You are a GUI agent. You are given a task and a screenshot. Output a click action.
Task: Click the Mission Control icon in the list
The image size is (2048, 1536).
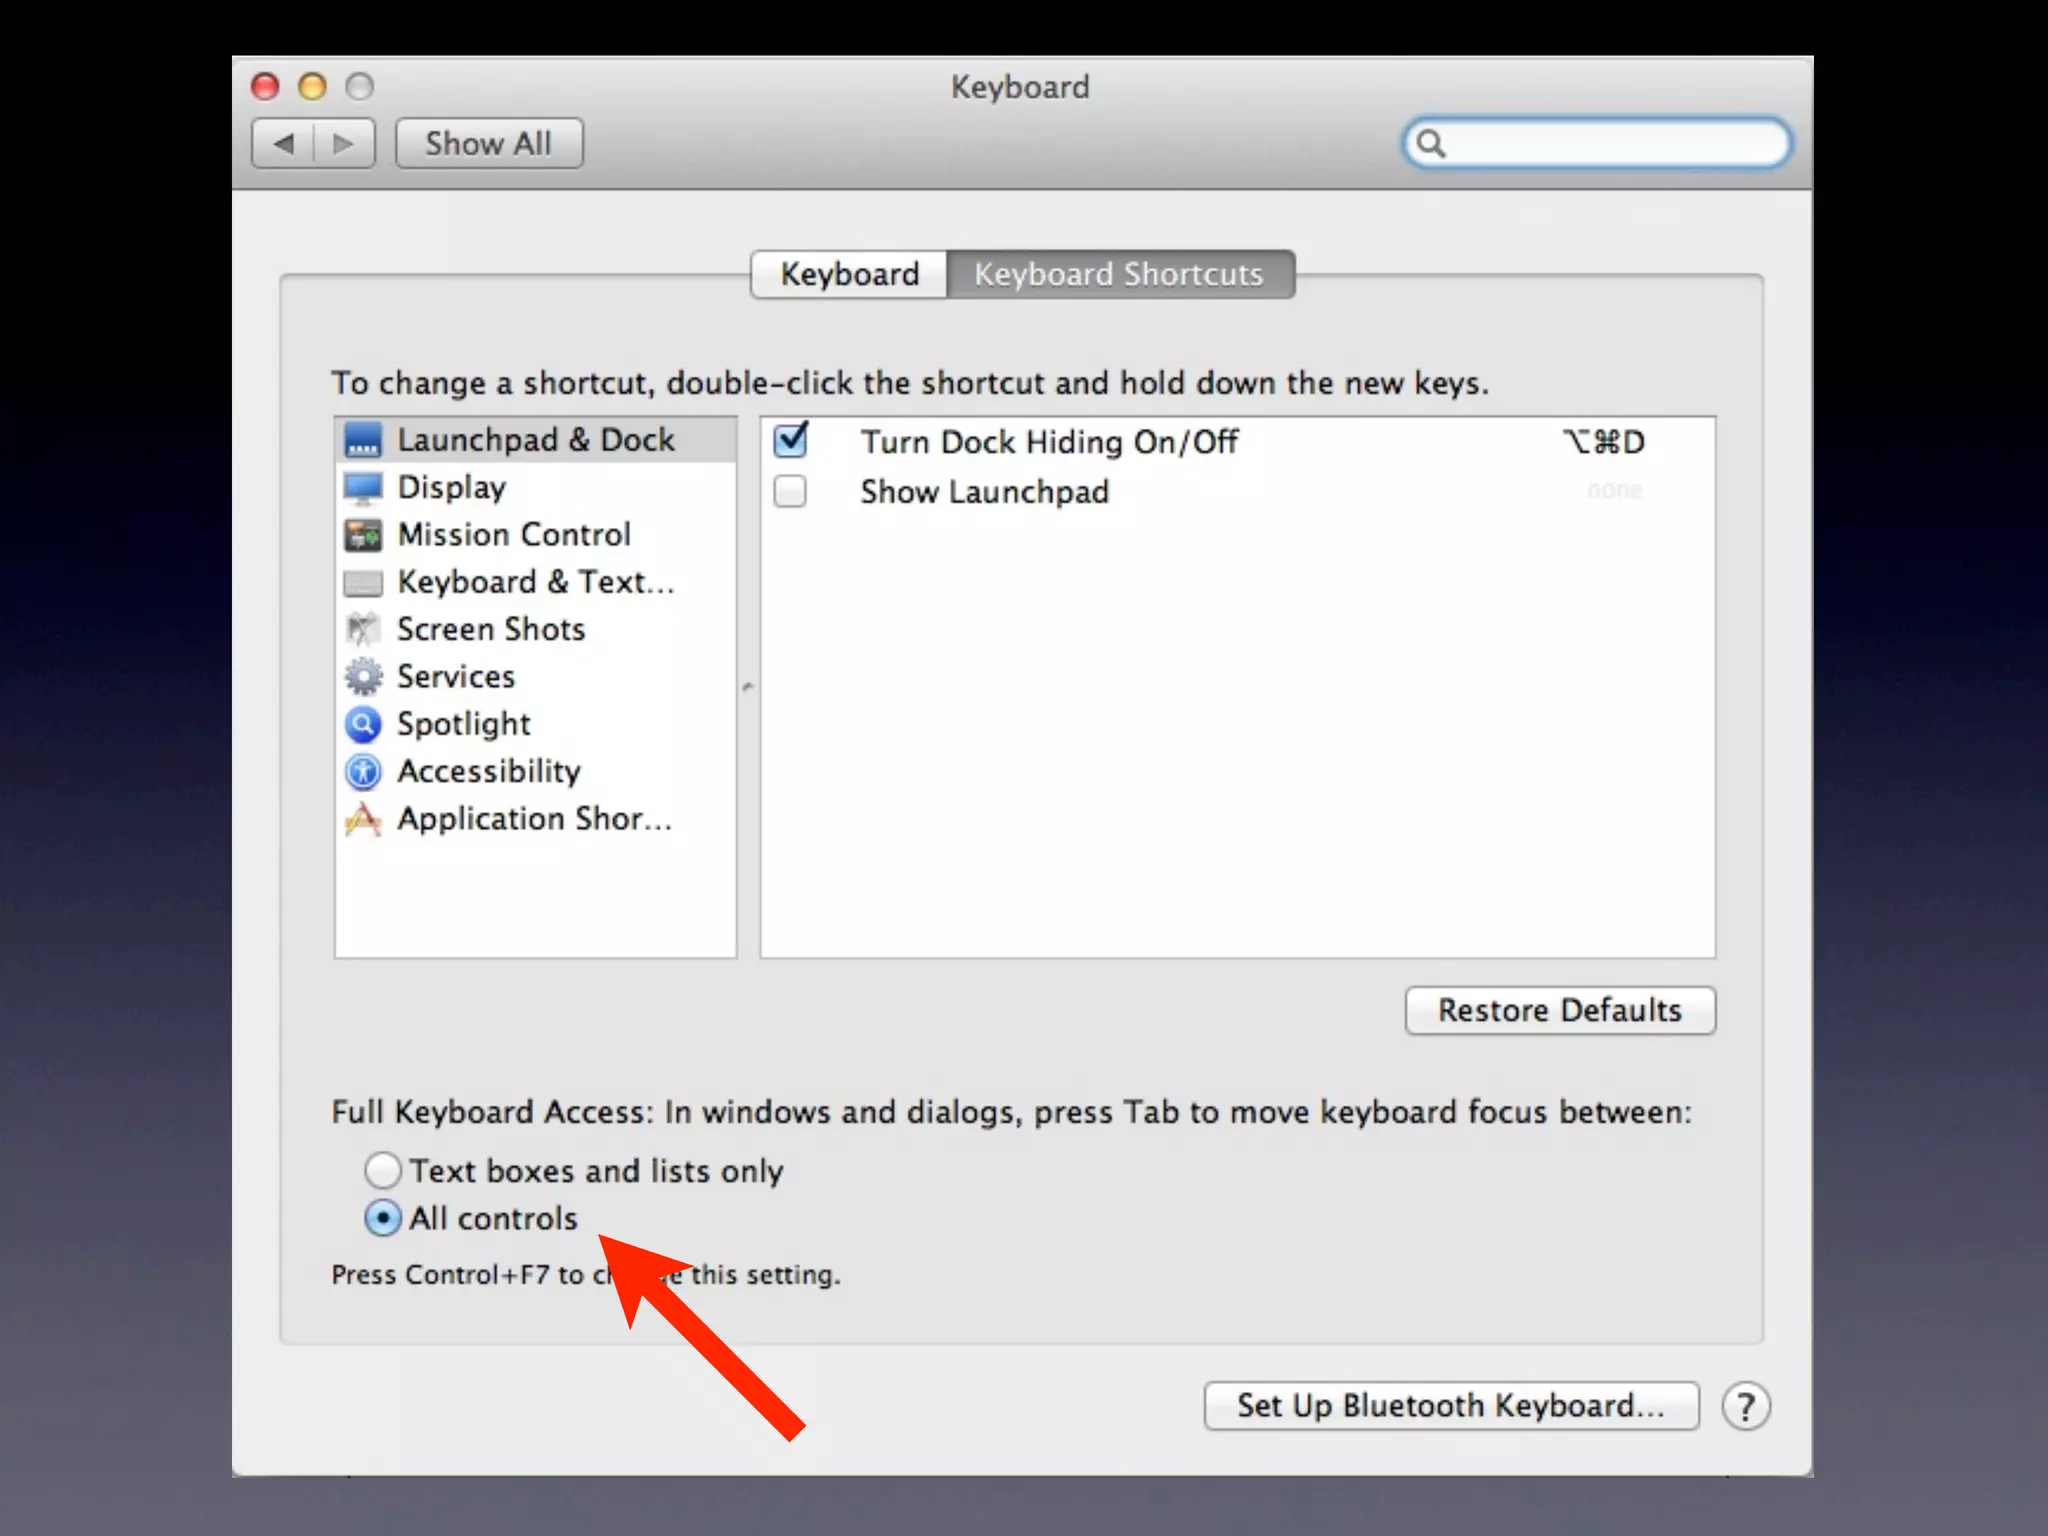(x=363, y=535)
